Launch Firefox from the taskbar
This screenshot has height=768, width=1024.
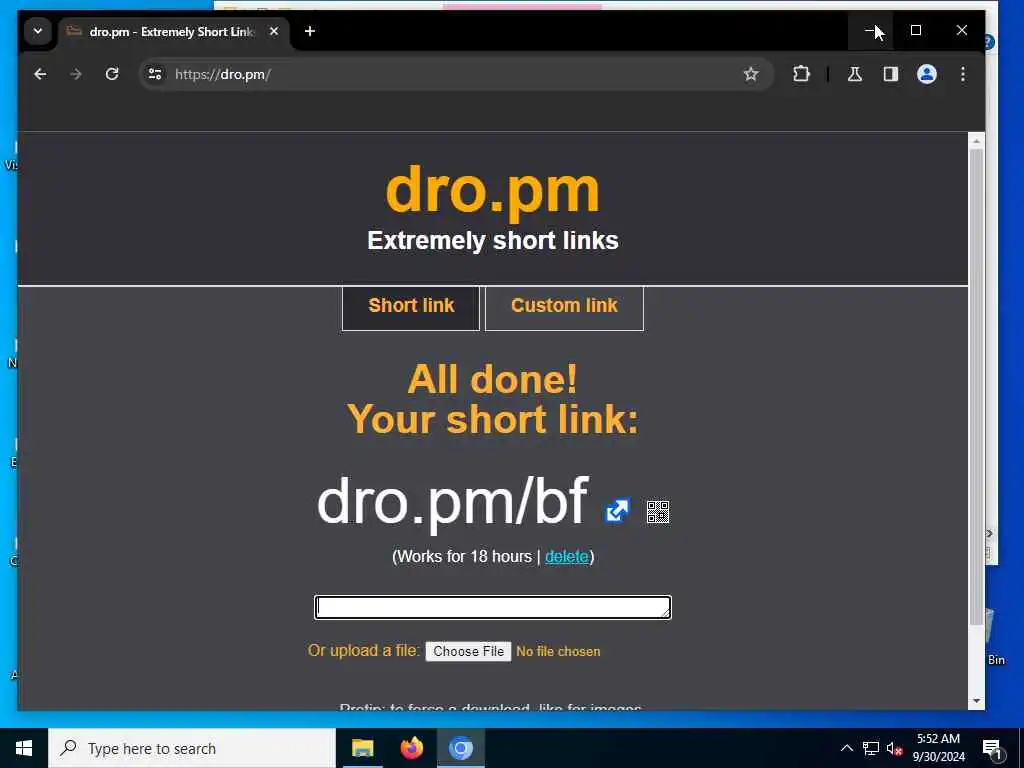[x=411, y=748]
